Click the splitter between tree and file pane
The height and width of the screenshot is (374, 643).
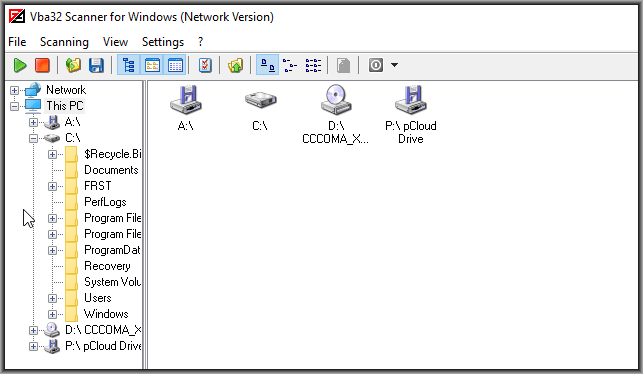145,225
